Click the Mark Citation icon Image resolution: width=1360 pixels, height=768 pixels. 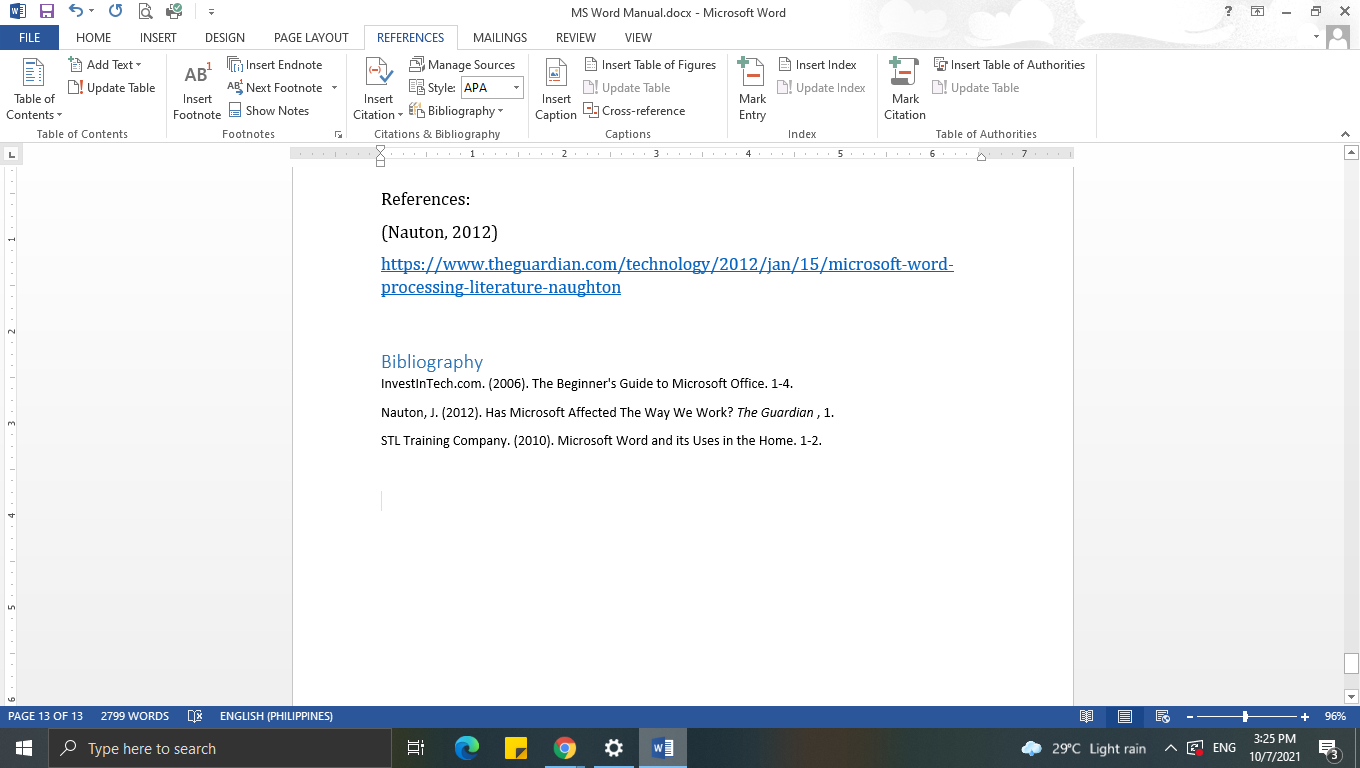(x=905, y=90)
